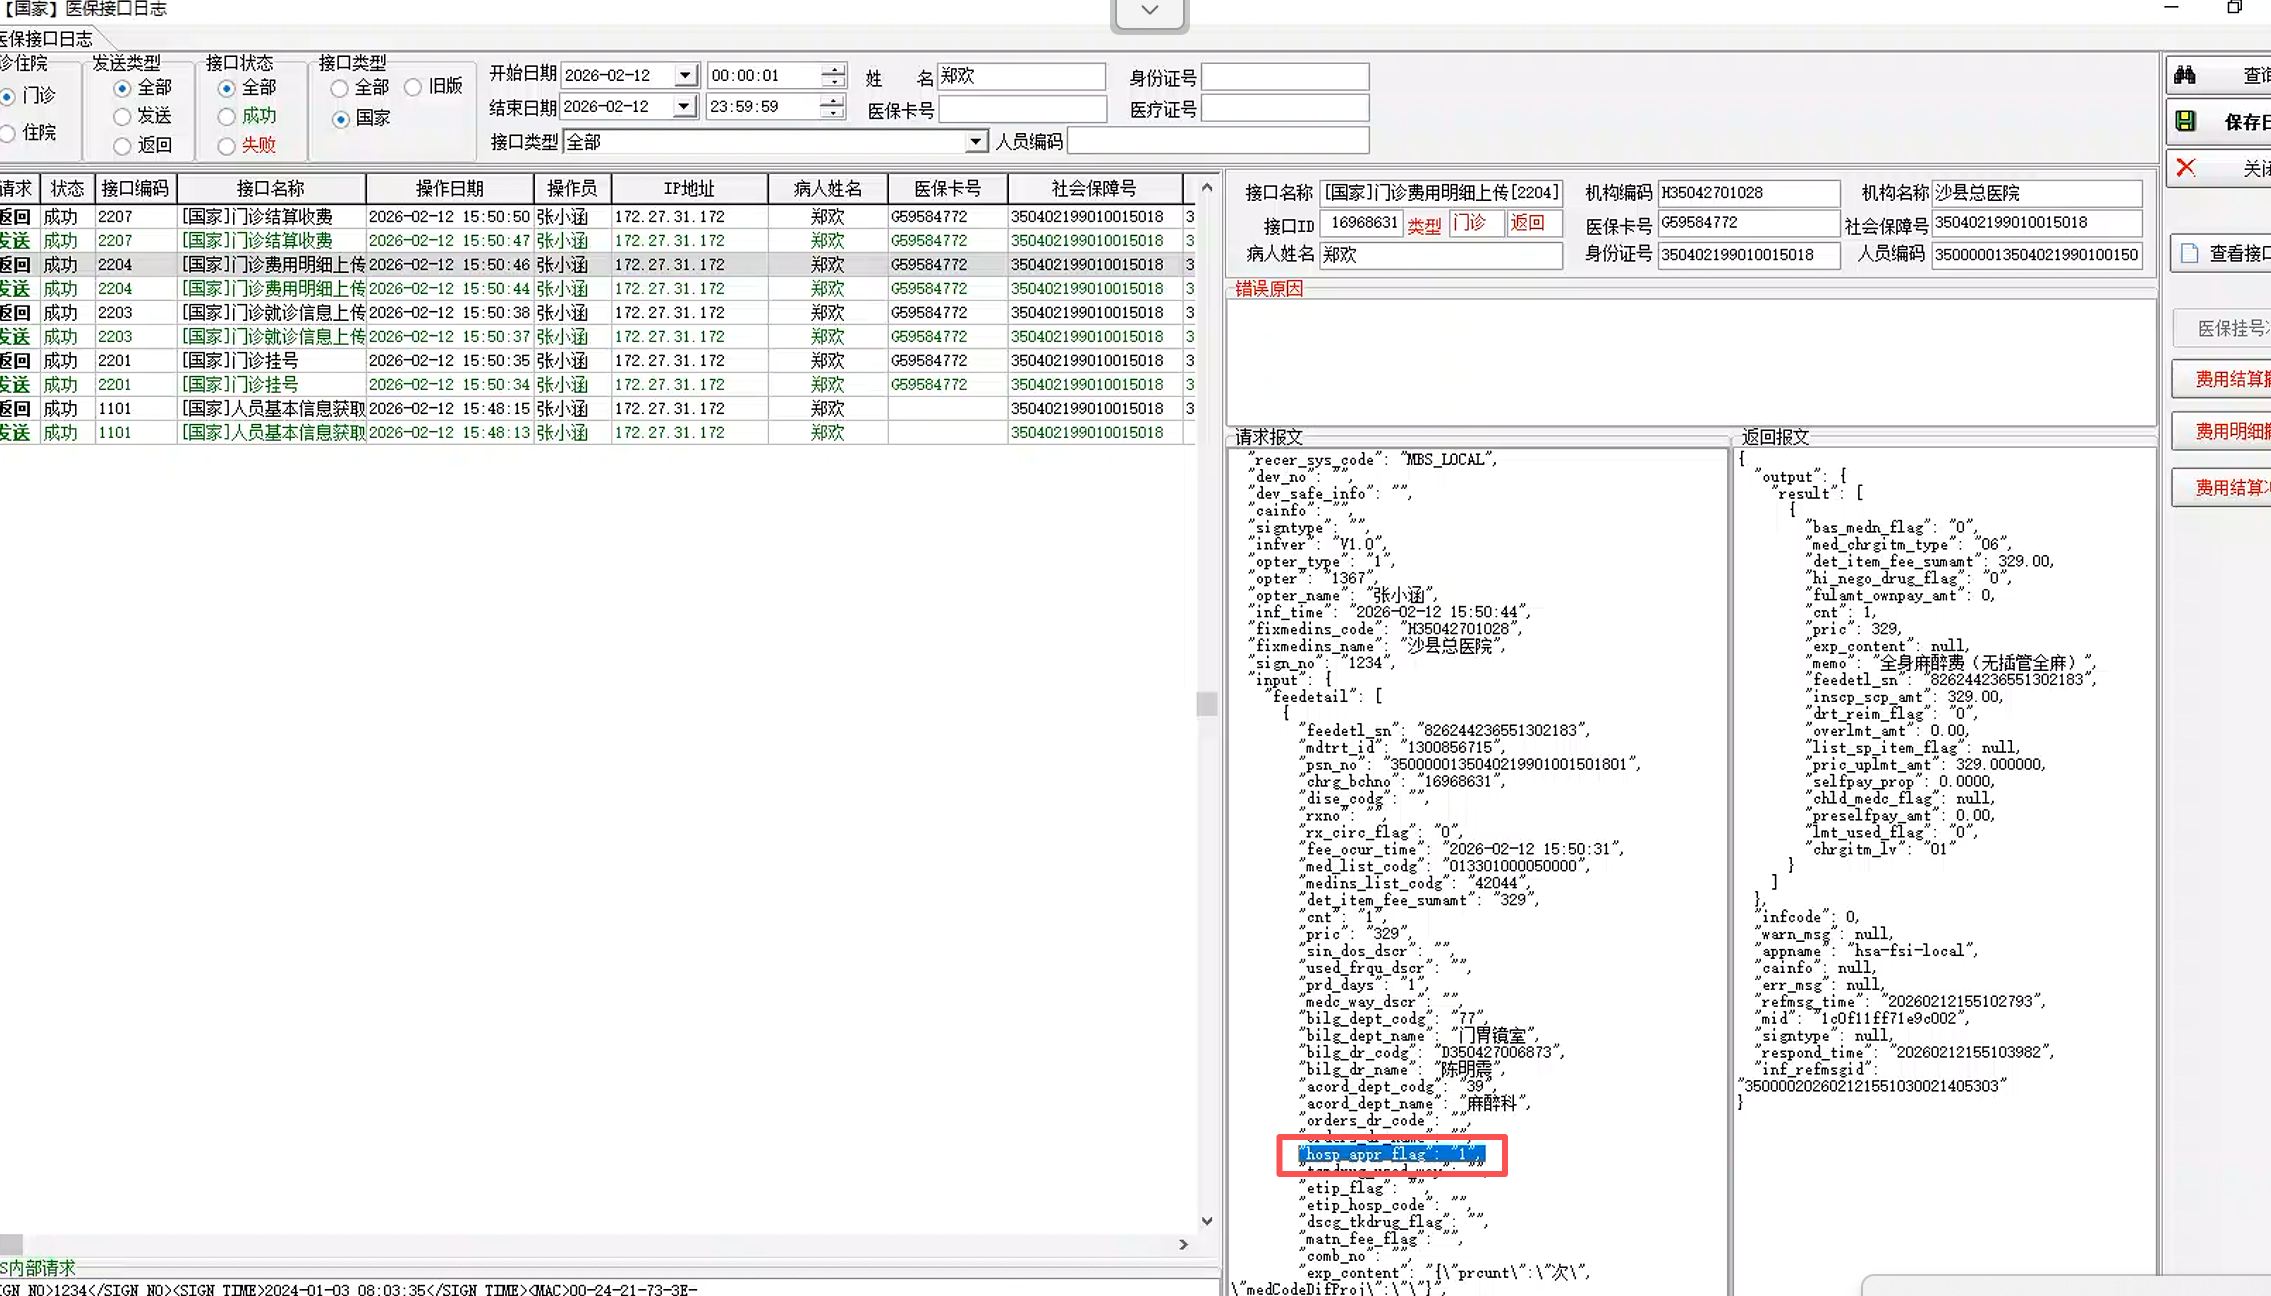The height and width of the screenshot is (1296, 2271).
Task: Click the binoculars query icon
Action: (x=2186, y=75)
